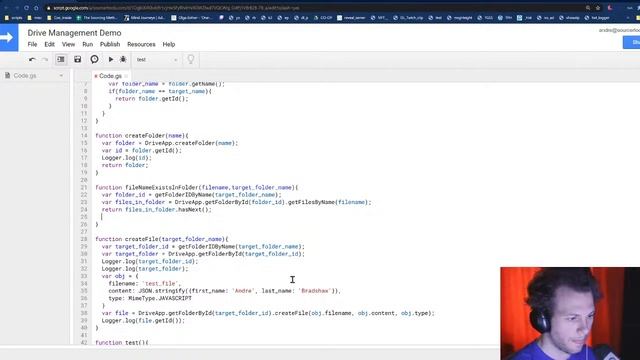Bookmark this page with the star icon
Viewport: 640px width, 360px height.
pos(598,8)
